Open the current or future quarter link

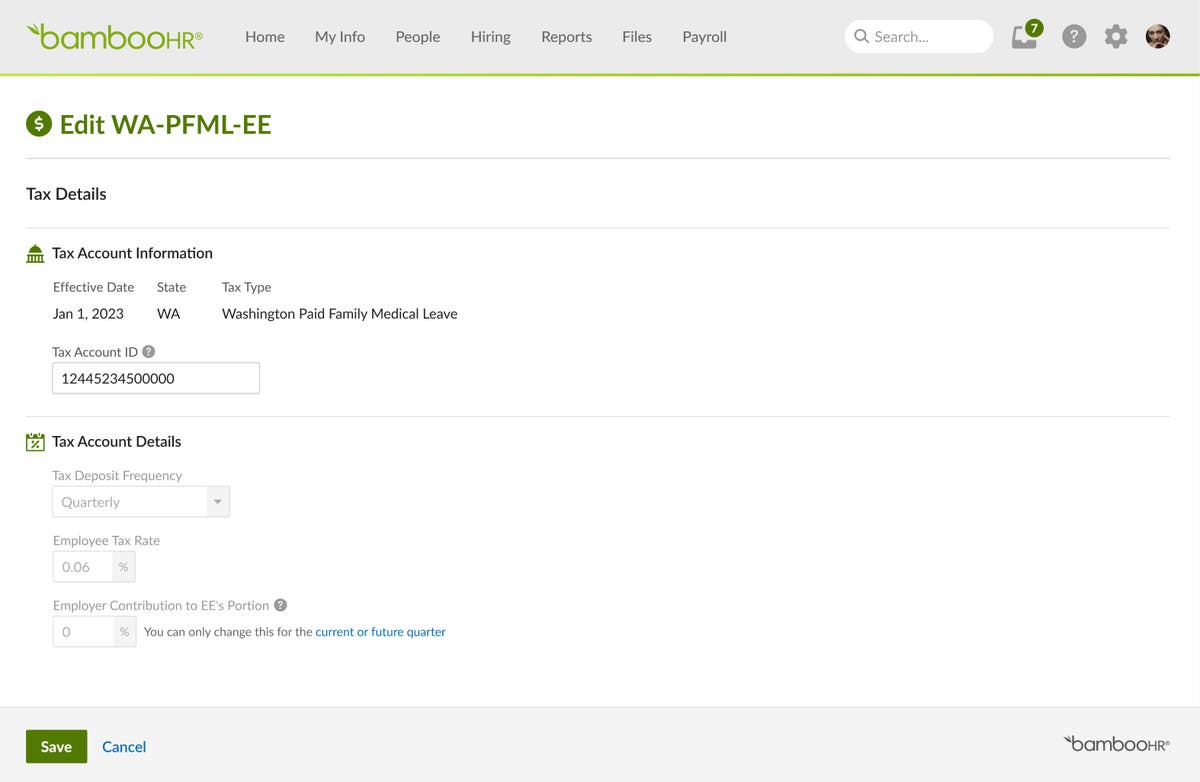point(380,632)
